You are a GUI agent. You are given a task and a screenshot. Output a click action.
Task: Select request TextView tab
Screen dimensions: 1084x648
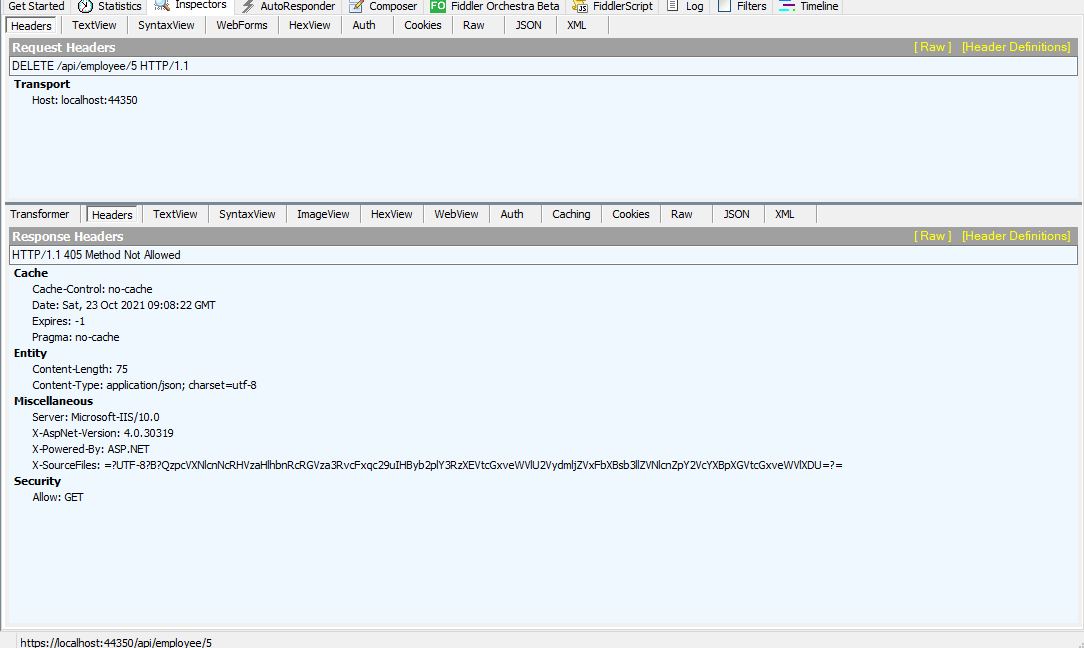point(94,25)
